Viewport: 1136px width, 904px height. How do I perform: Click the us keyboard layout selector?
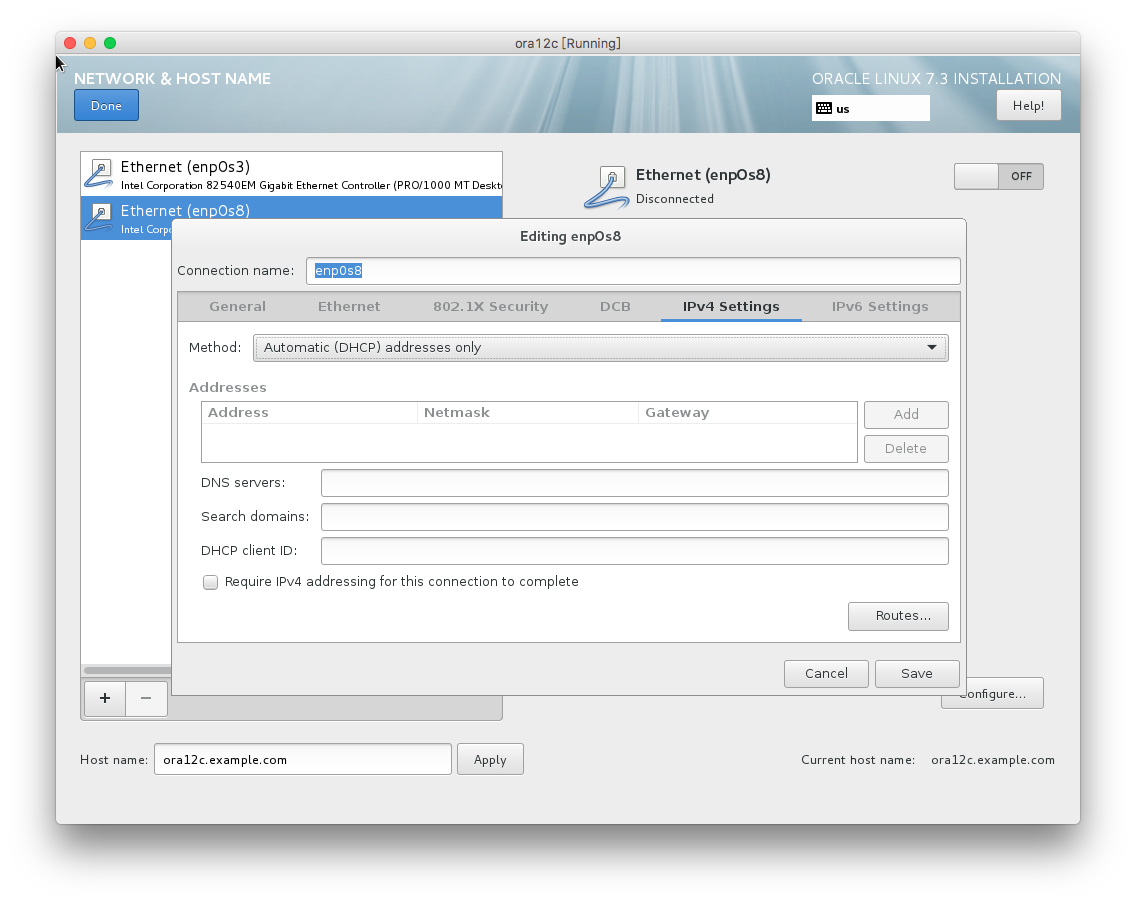(870, 109)
